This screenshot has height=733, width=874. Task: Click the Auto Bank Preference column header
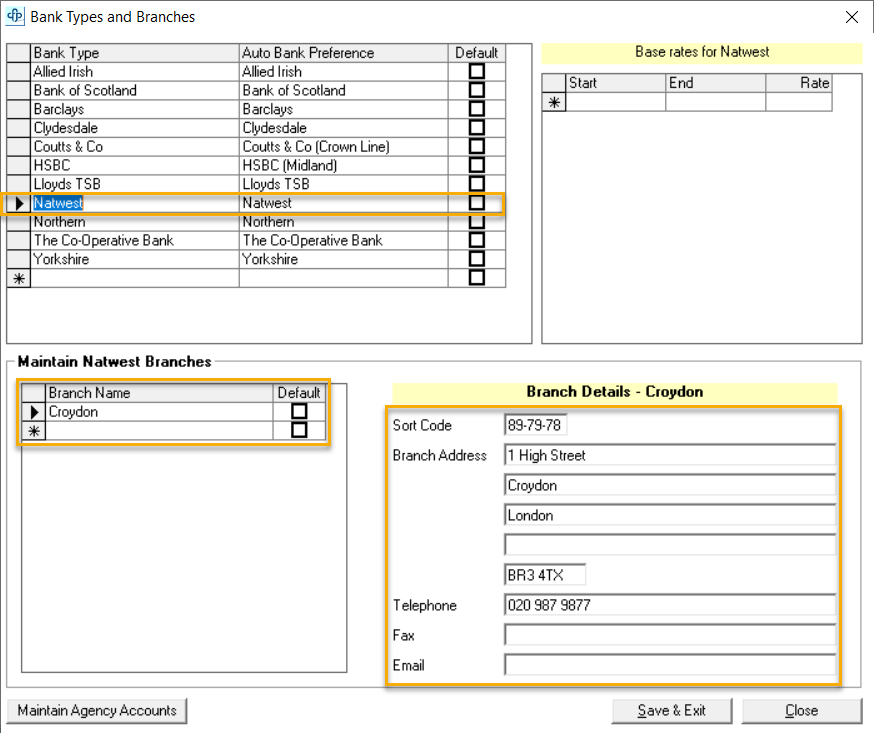(344, 53)
